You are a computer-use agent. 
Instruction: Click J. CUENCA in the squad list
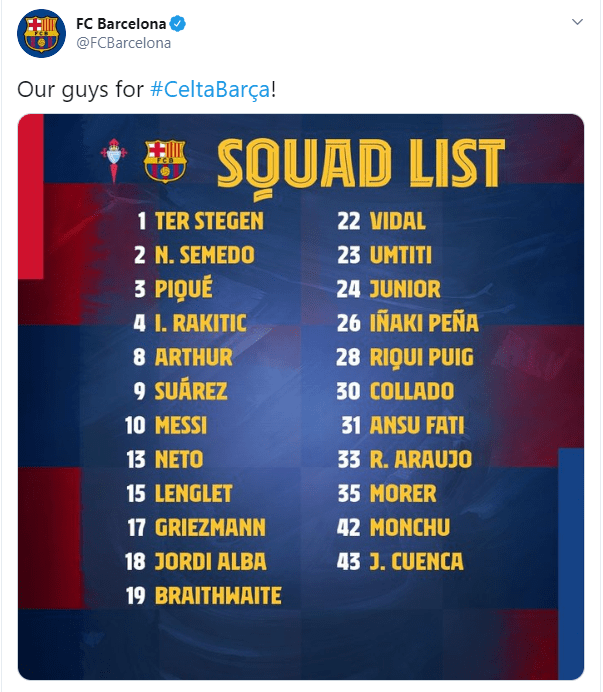point(416,562)
